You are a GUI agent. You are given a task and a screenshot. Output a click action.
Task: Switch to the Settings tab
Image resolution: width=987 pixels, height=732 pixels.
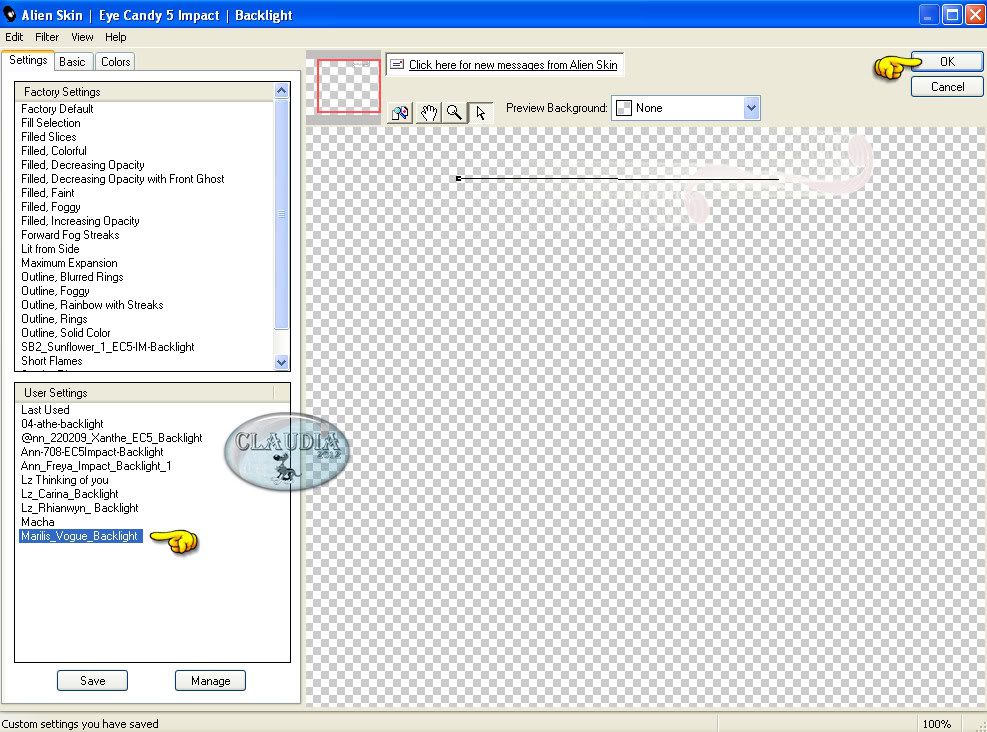pos(28,60)
